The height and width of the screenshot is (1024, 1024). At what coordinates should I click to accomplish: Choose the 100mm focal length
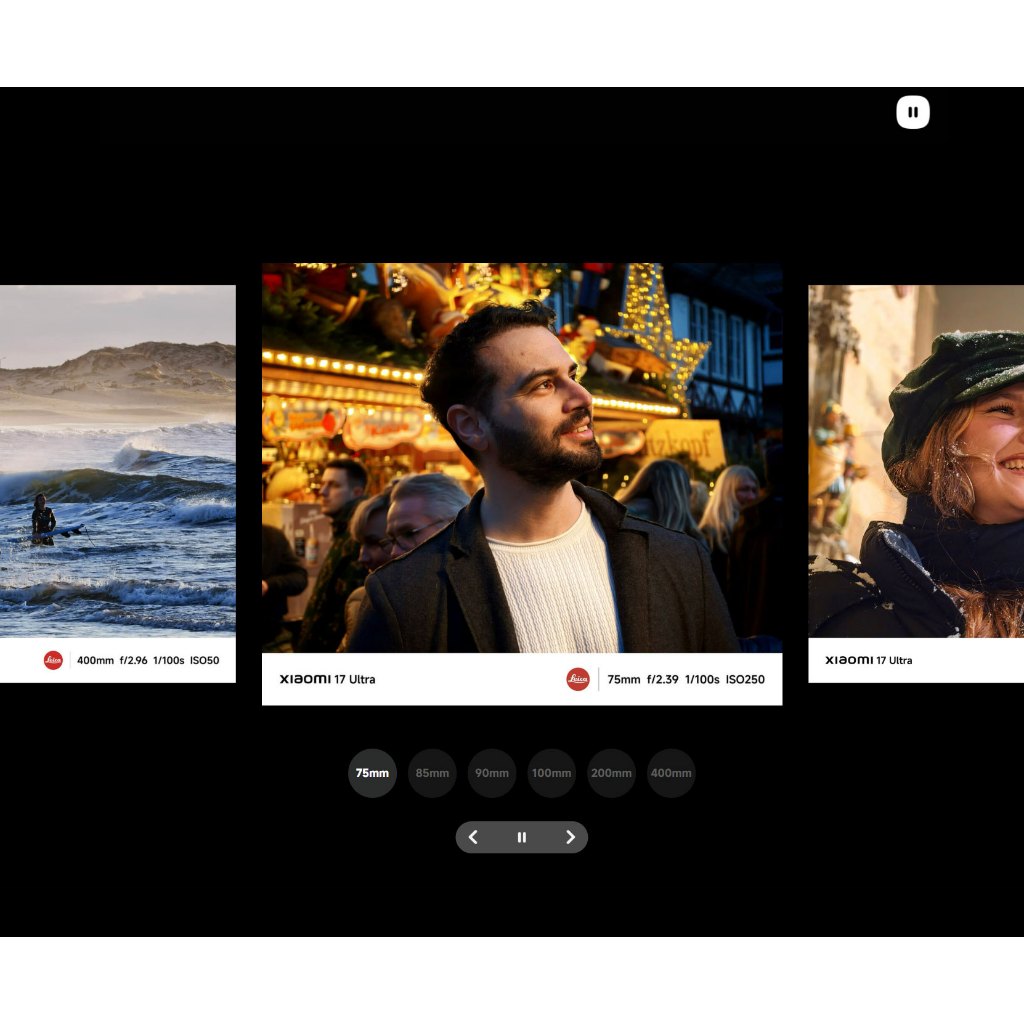click(551, 773)
